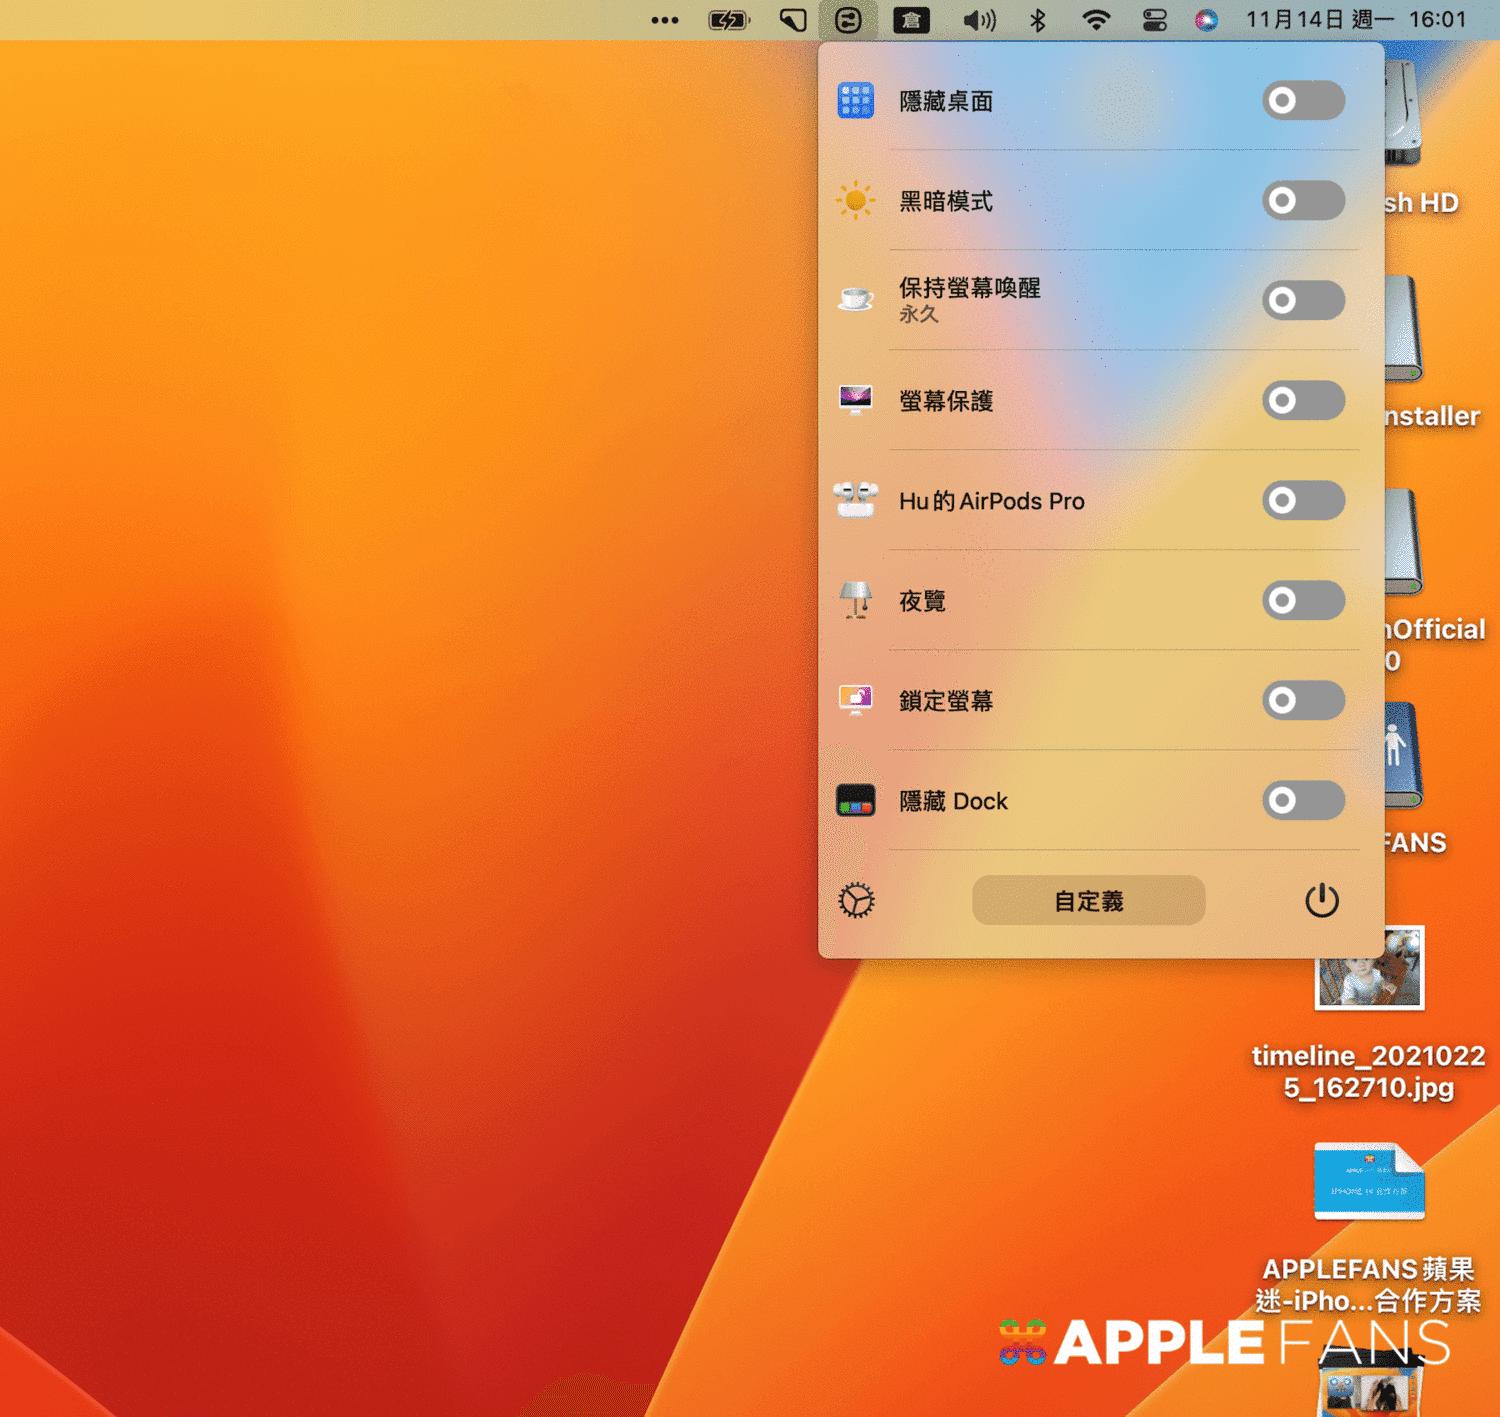Toggle the 隱藏桌面 switch

[x=1302, y=100]
